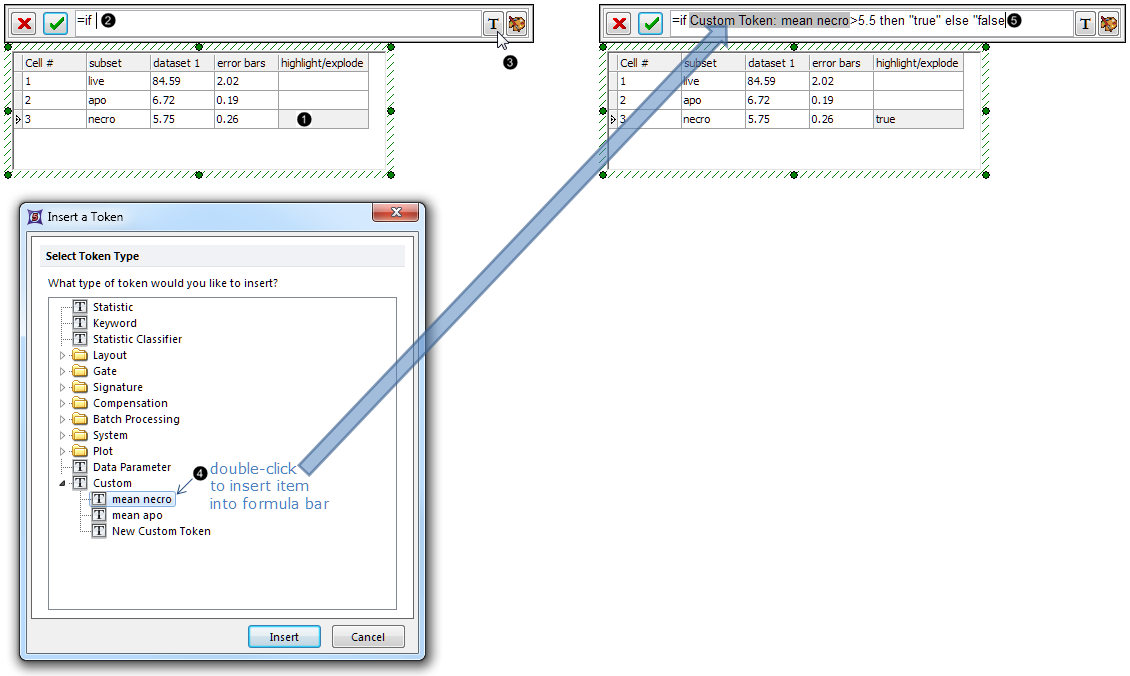Close the Insert a Token dialog

[398, 215]
